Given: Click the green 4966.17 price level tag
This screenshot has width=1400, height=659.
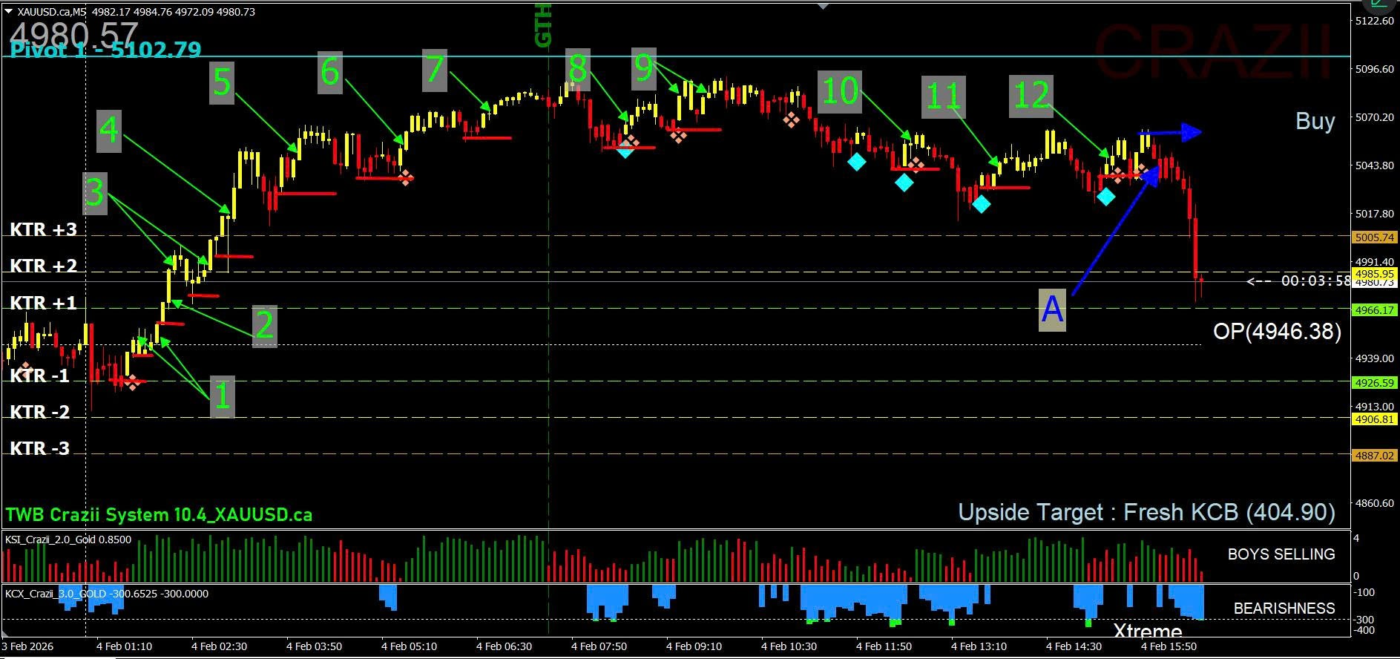Looking at the screenshot, I should click(x=1372, y=310).
